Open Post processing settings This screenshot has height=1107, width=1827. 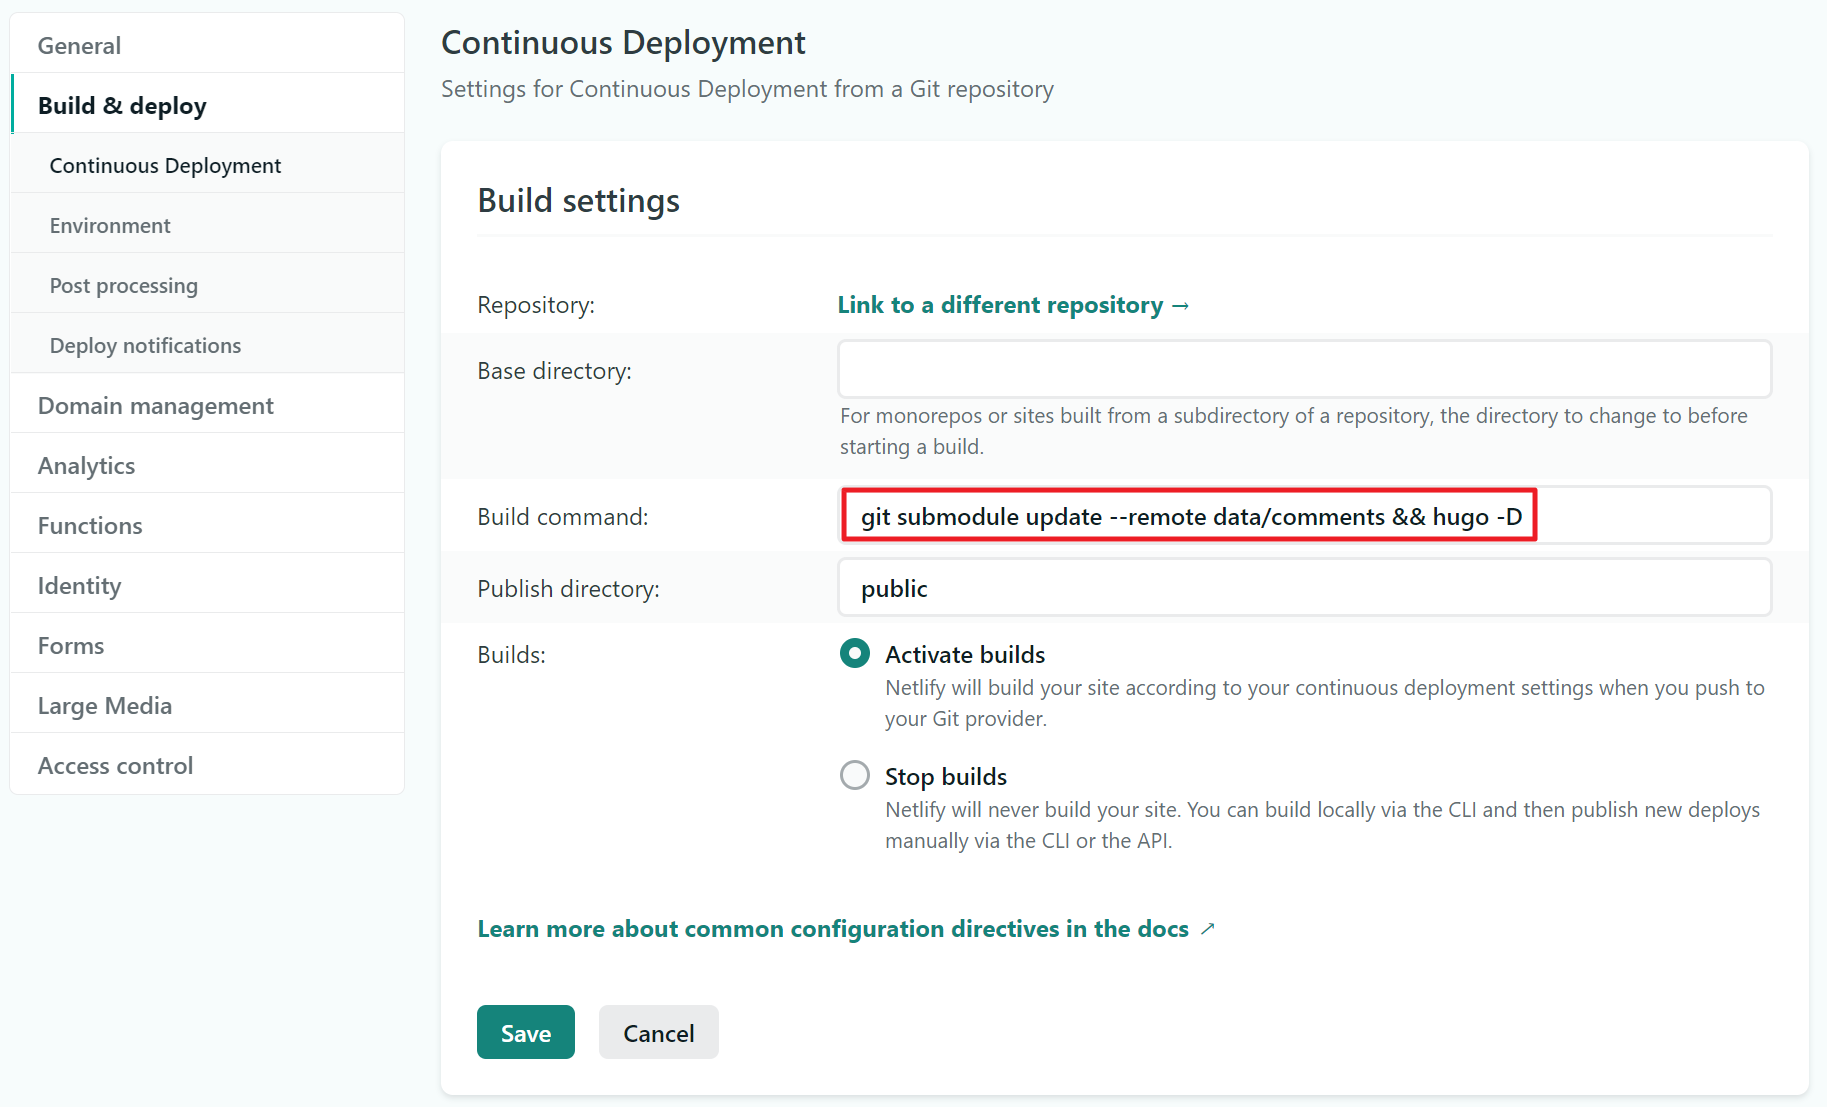207,285
